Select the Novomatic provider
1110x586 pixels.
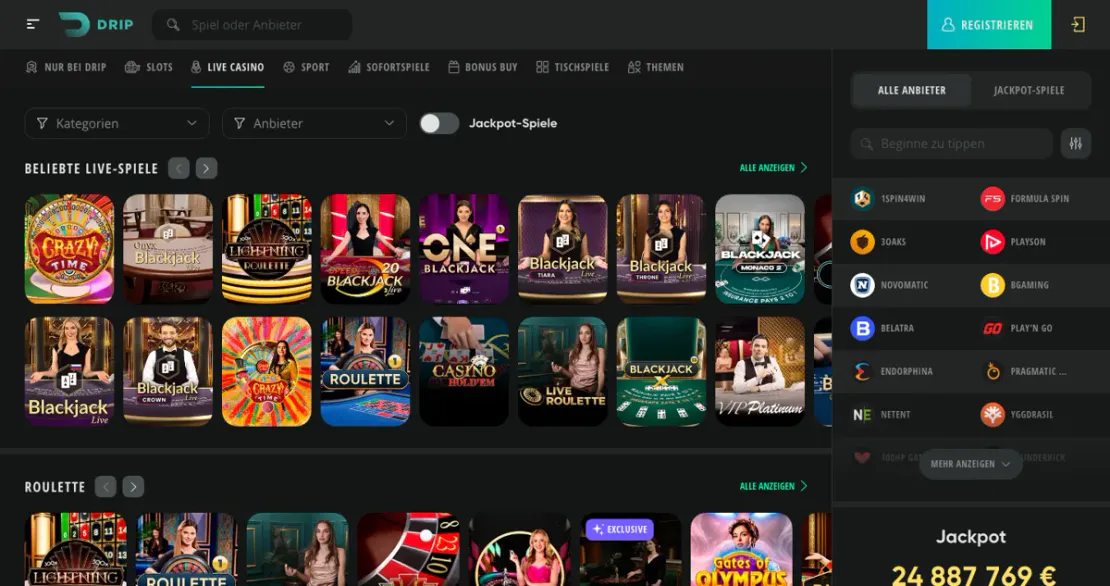pos(891,285)
